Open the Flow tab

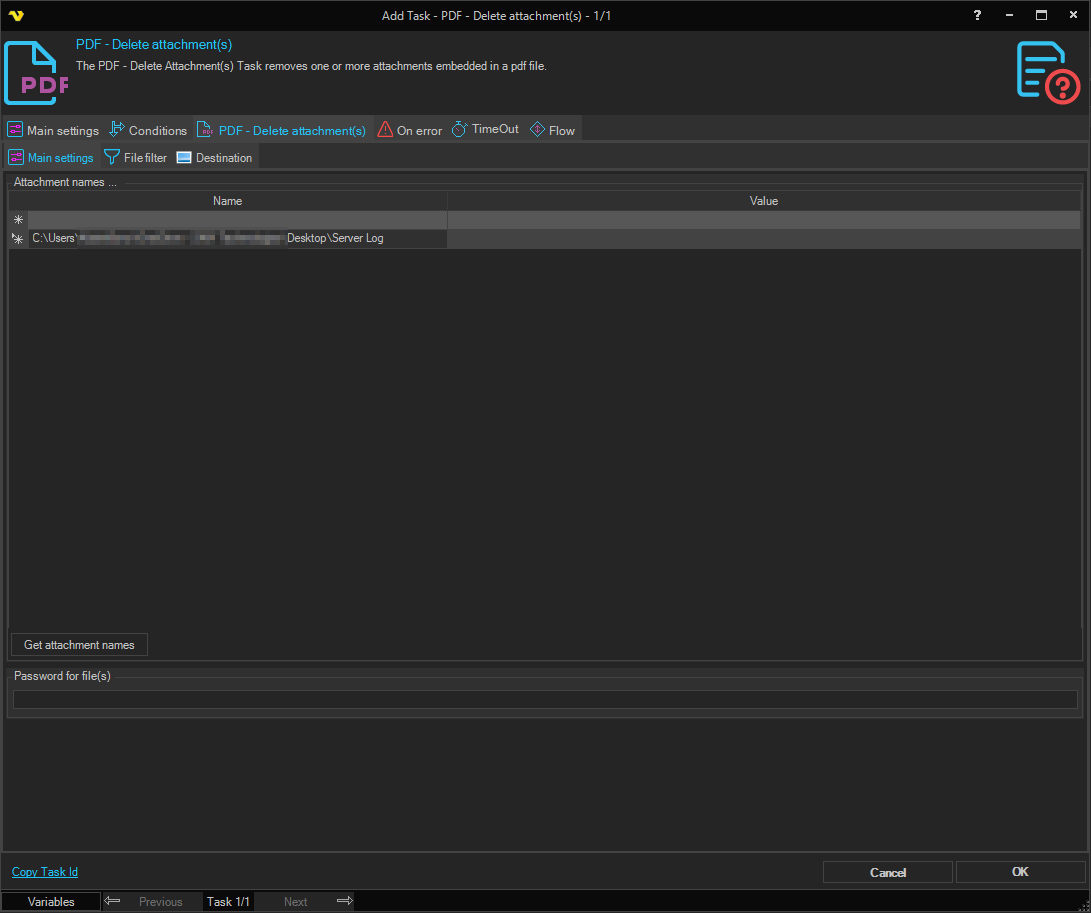pyautogui.click(x=552, y=130)
